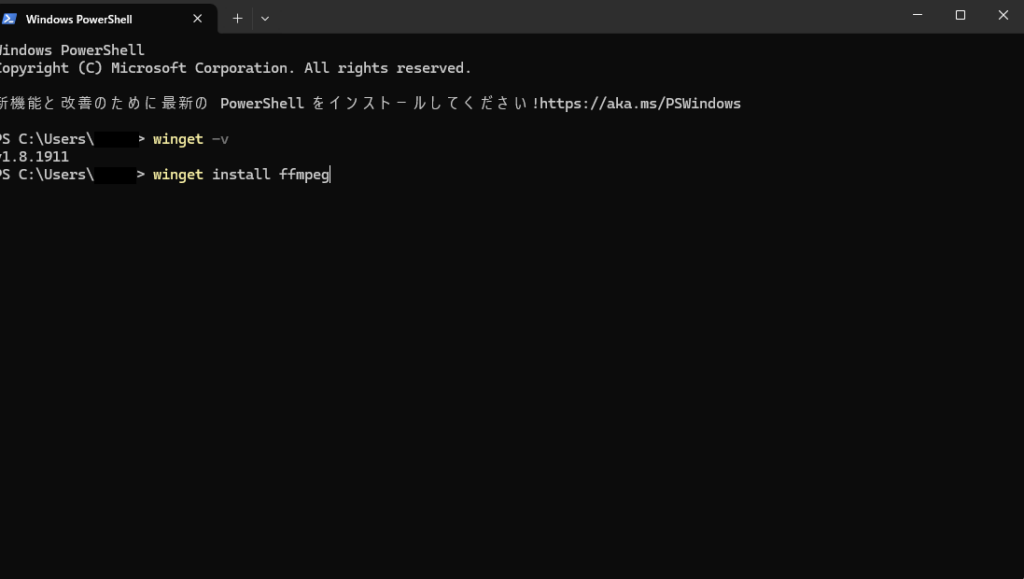
Task: Click the empty terminal area below the prompt
Action: (512, 379)
